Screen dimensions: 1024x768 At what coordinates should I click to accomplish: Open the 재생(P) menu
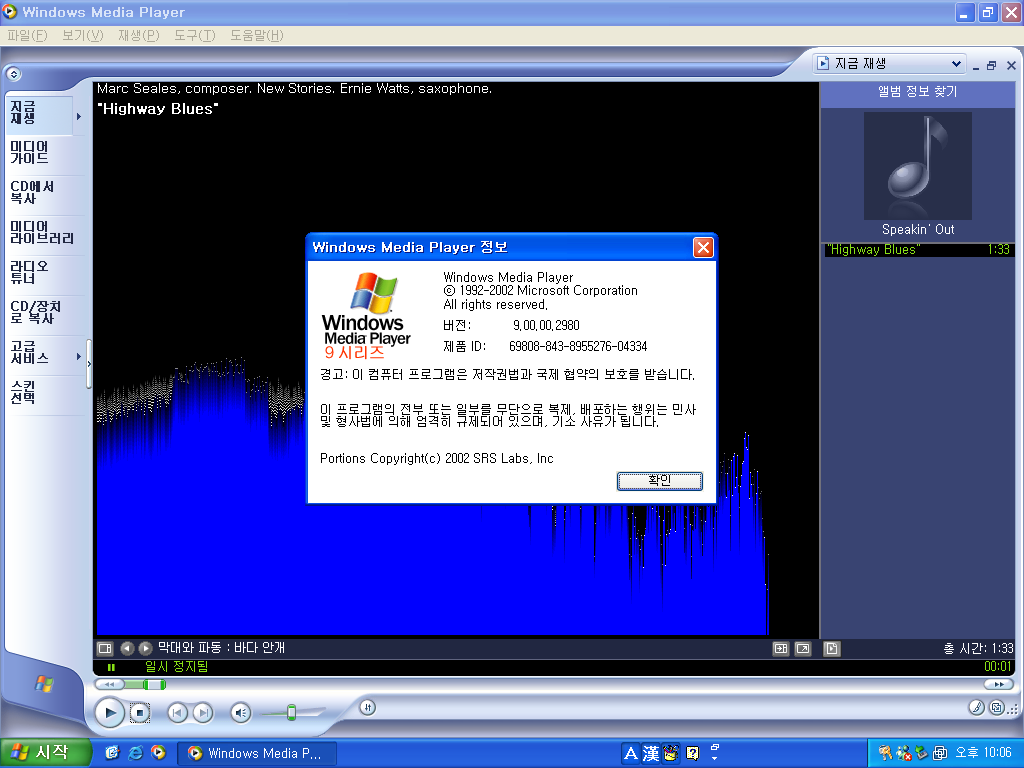[138, 35]
